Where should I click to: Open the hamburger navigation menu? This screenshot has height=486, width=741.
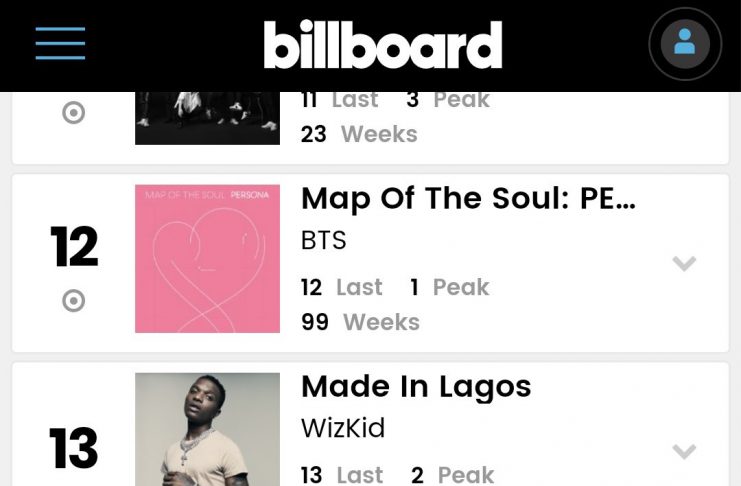pyautogui.click(x=60, y=45)
